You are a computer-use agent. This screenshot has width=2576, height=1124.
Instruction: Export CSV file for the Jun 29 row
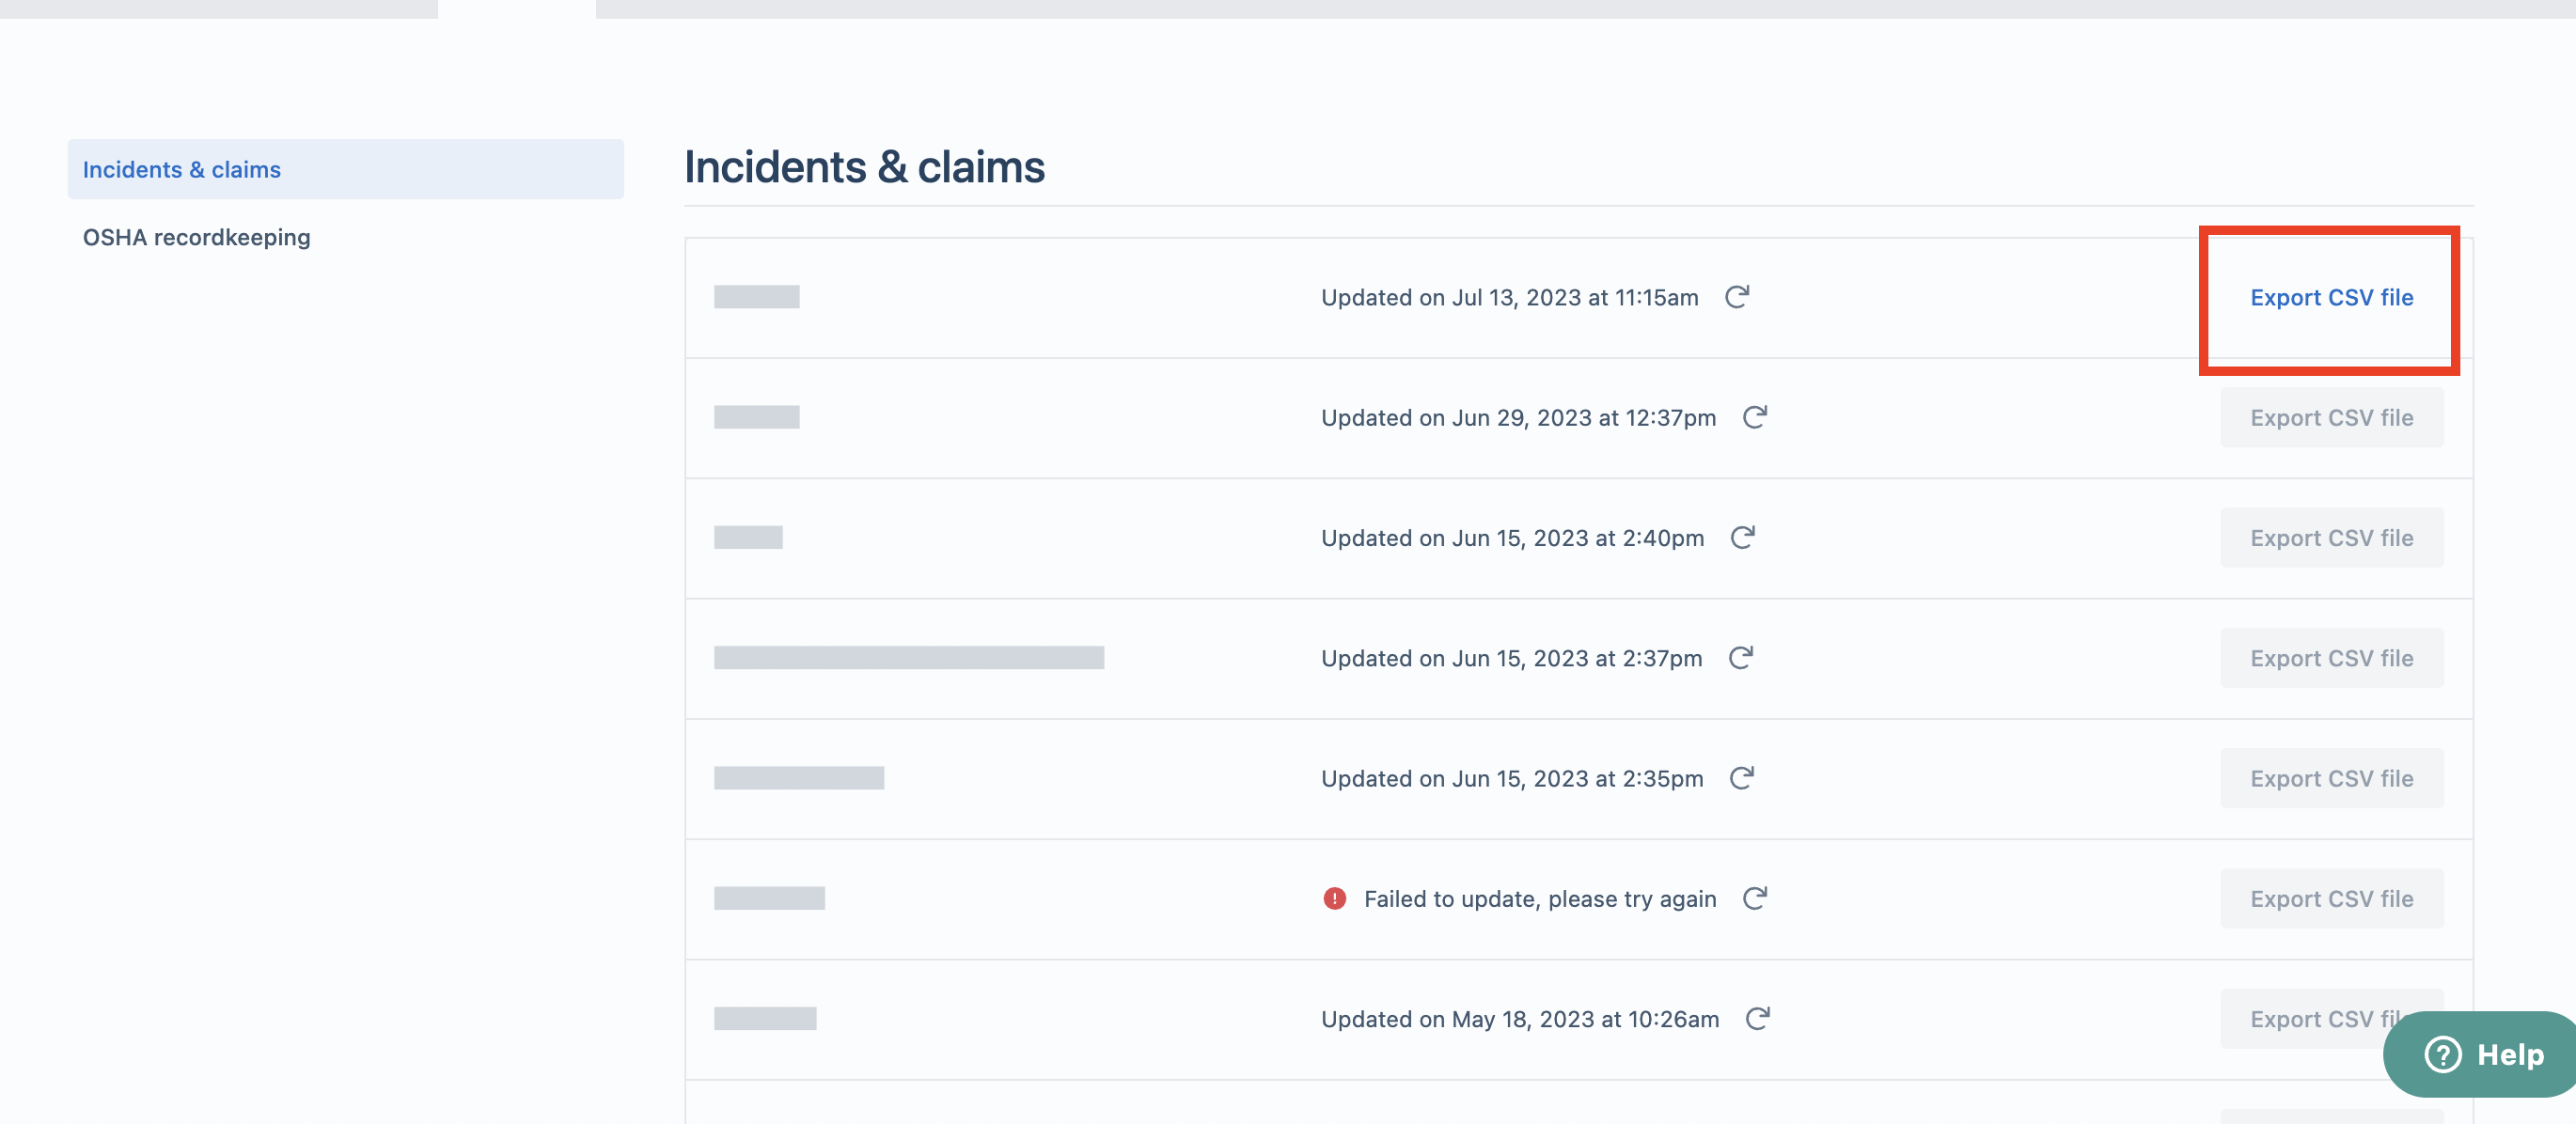pyautogui.click(x=2331, y=417)
